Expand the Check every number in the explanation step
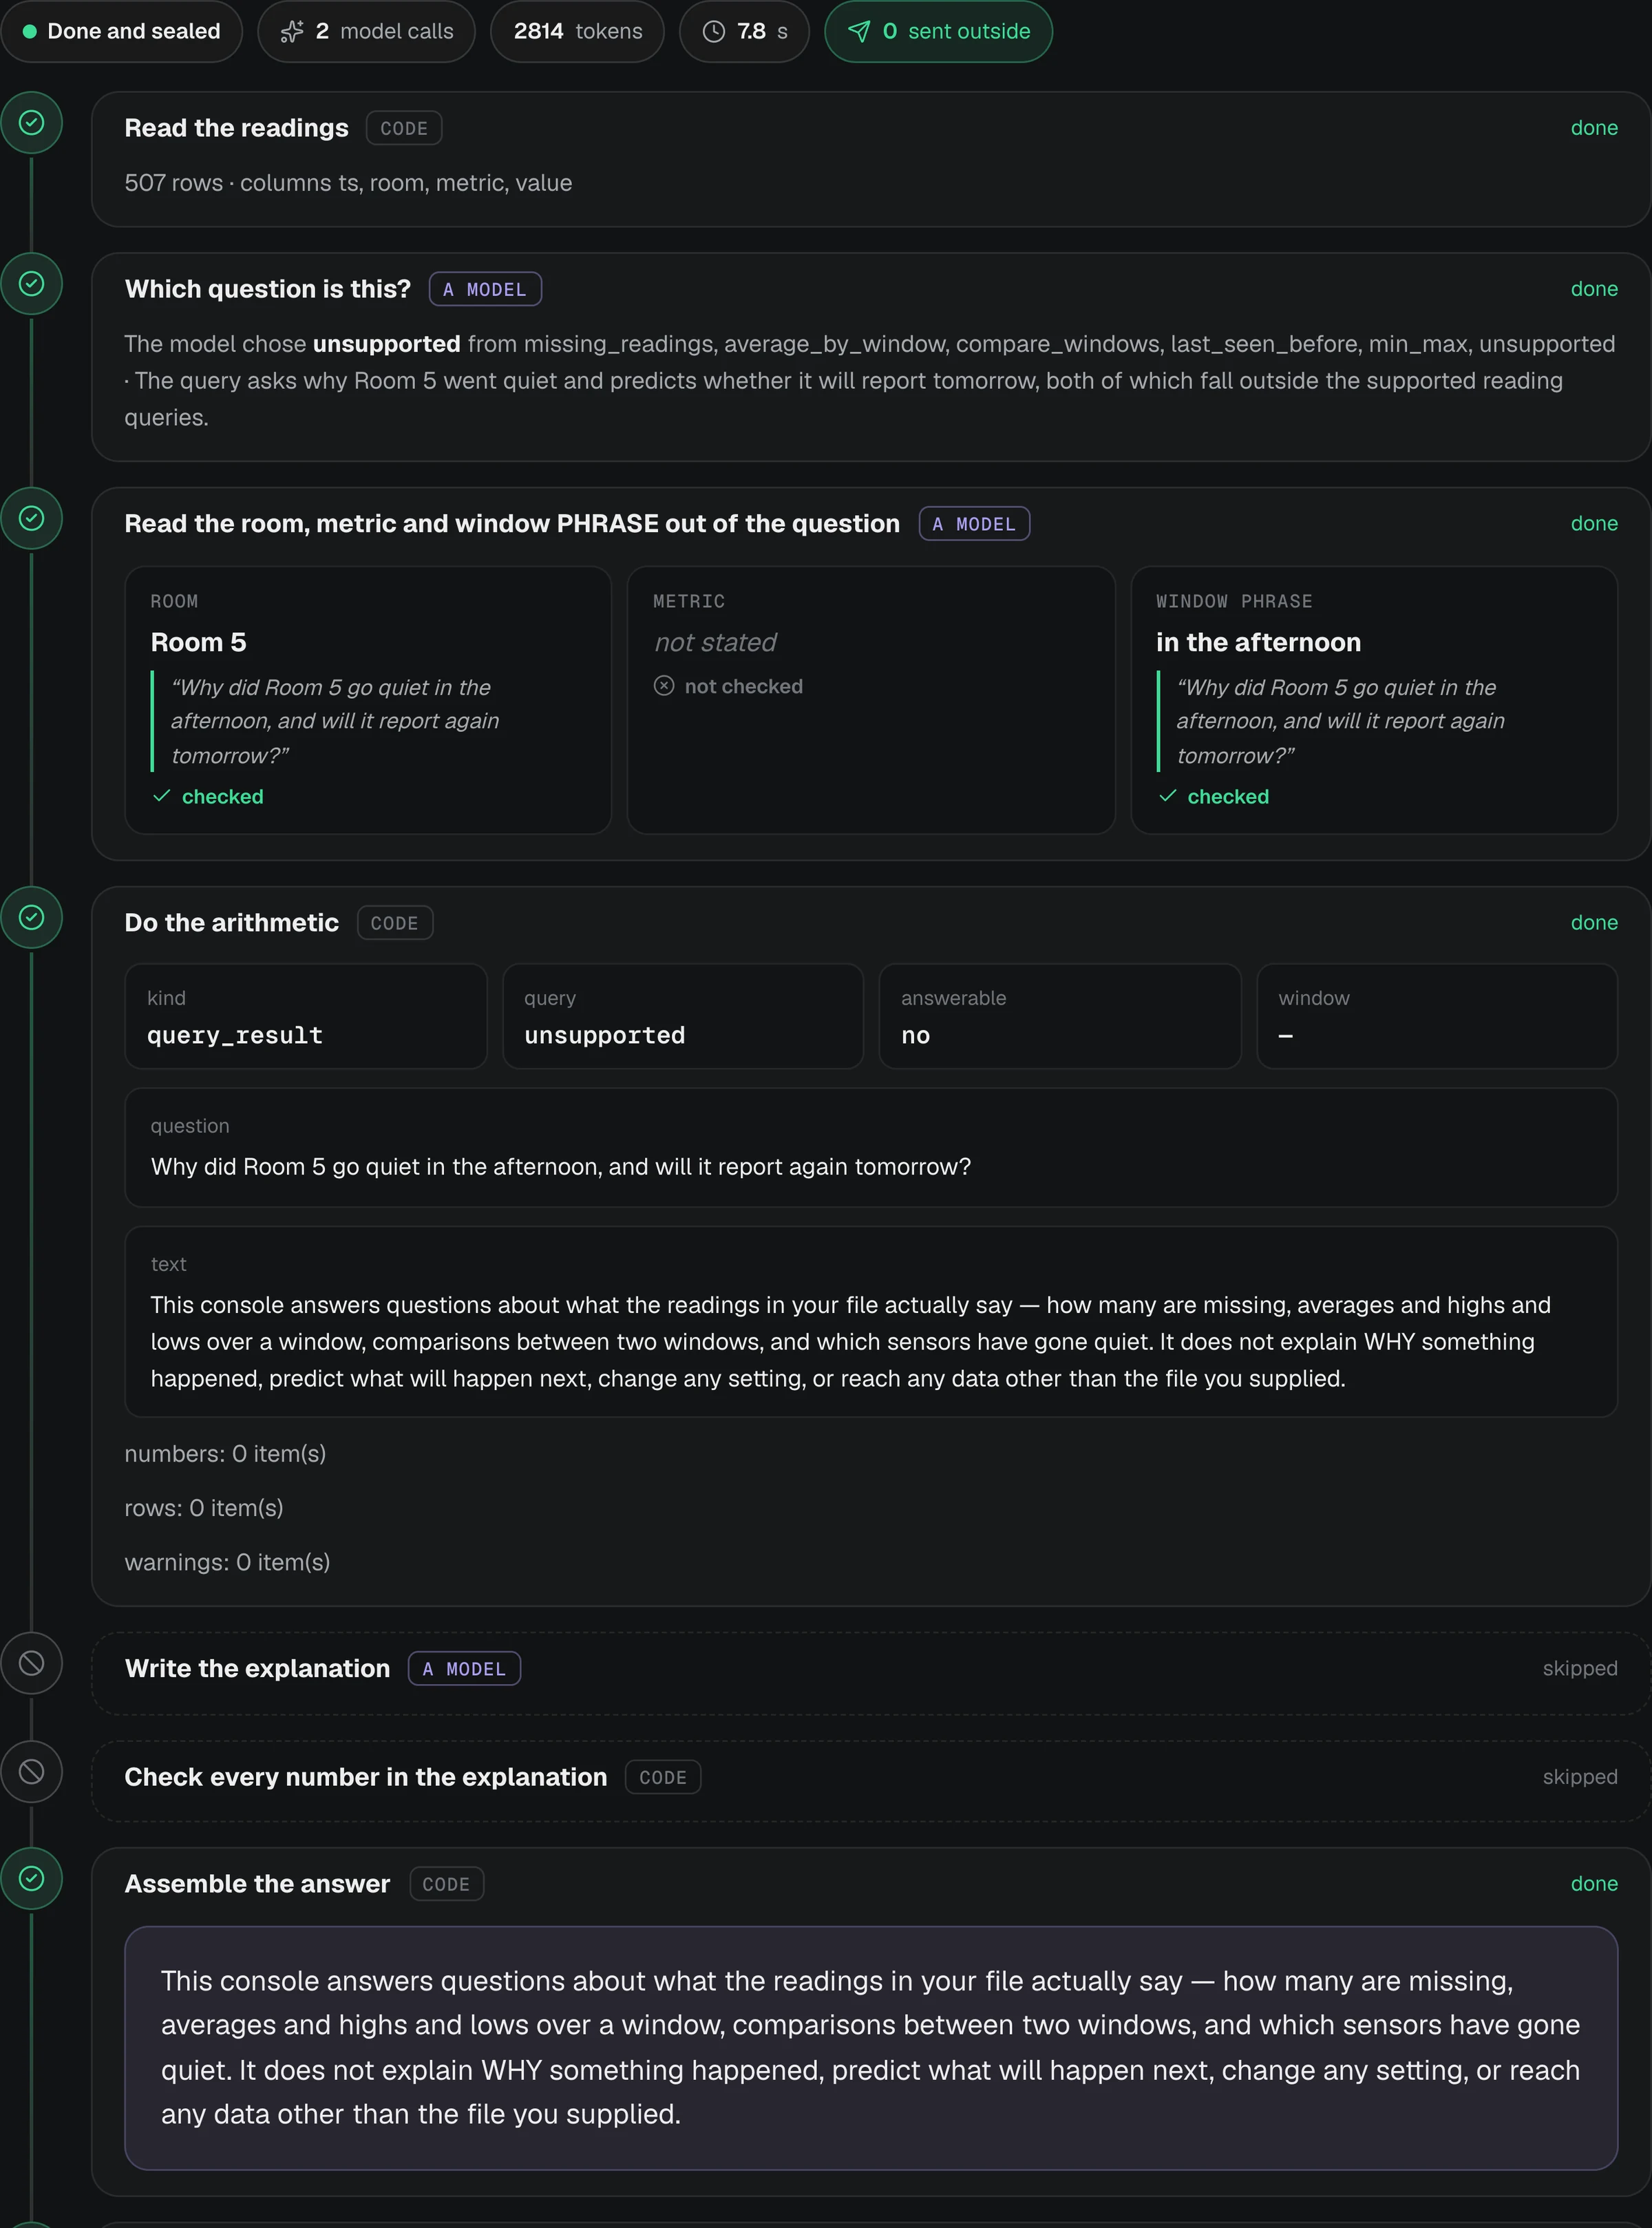The width and height of the screenshot is (1652, 2228). [870, 1777]
